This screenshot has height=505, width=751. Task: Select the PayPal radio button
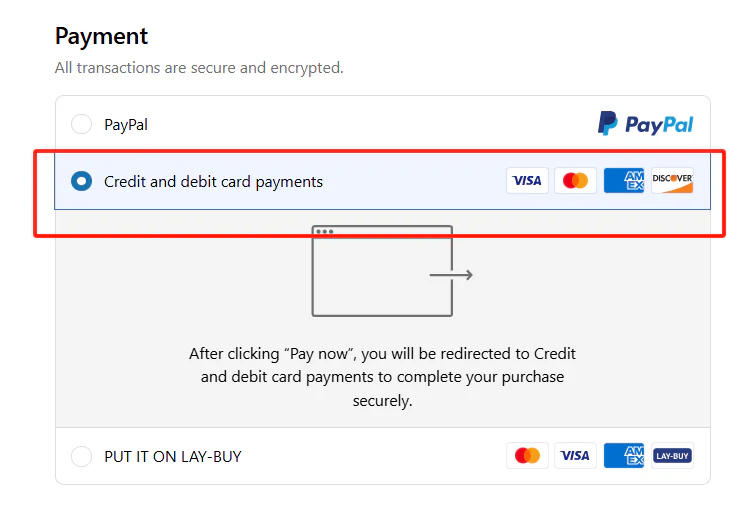point(81,125)
